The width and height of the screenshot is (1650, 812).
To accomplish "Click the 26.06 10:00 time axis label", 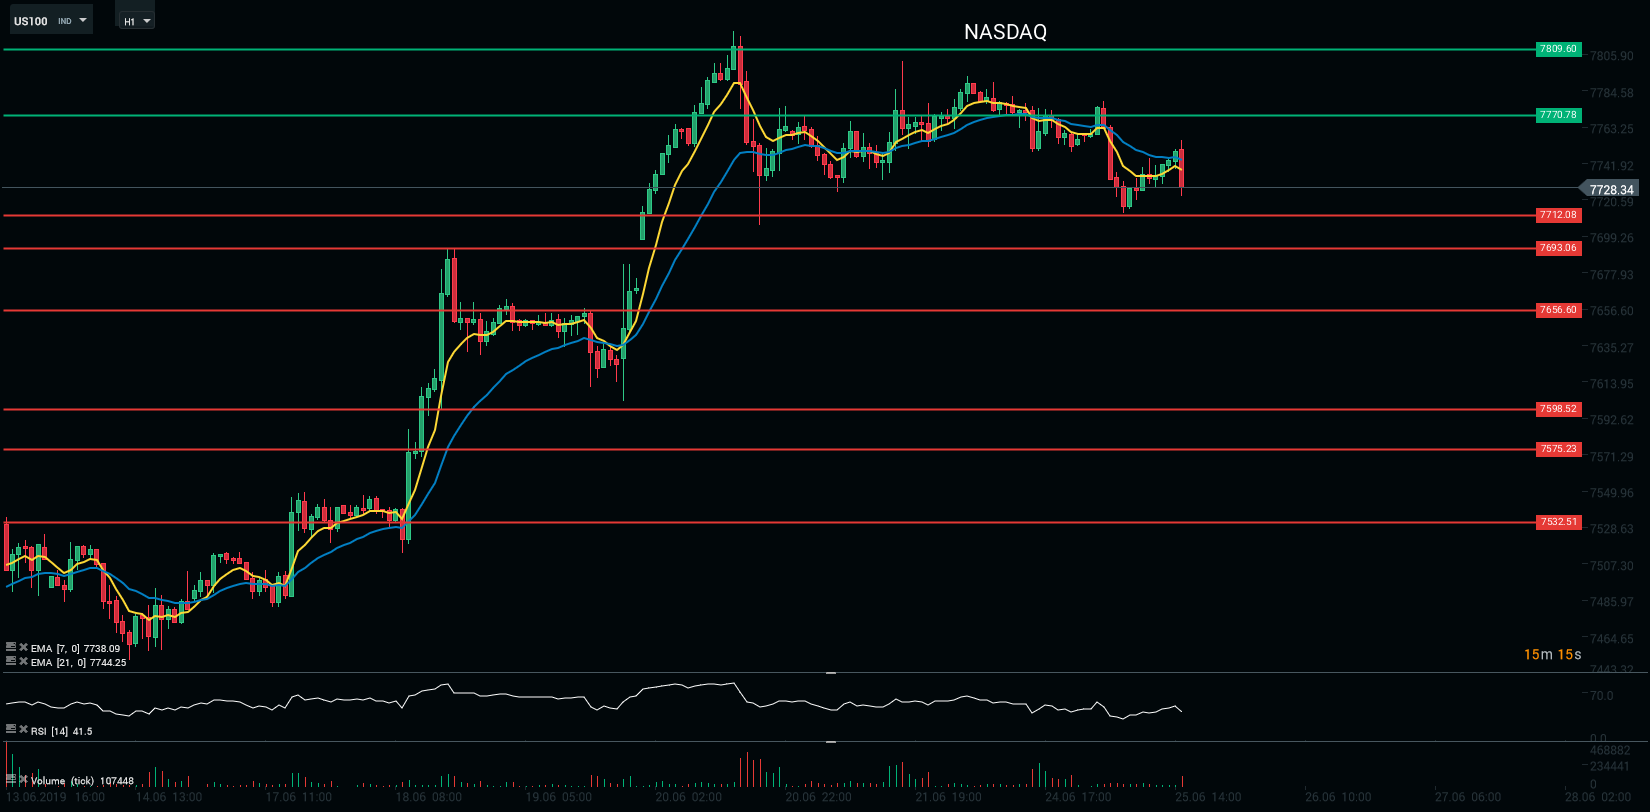I will pyautogui.click(x=1339, y=797).
